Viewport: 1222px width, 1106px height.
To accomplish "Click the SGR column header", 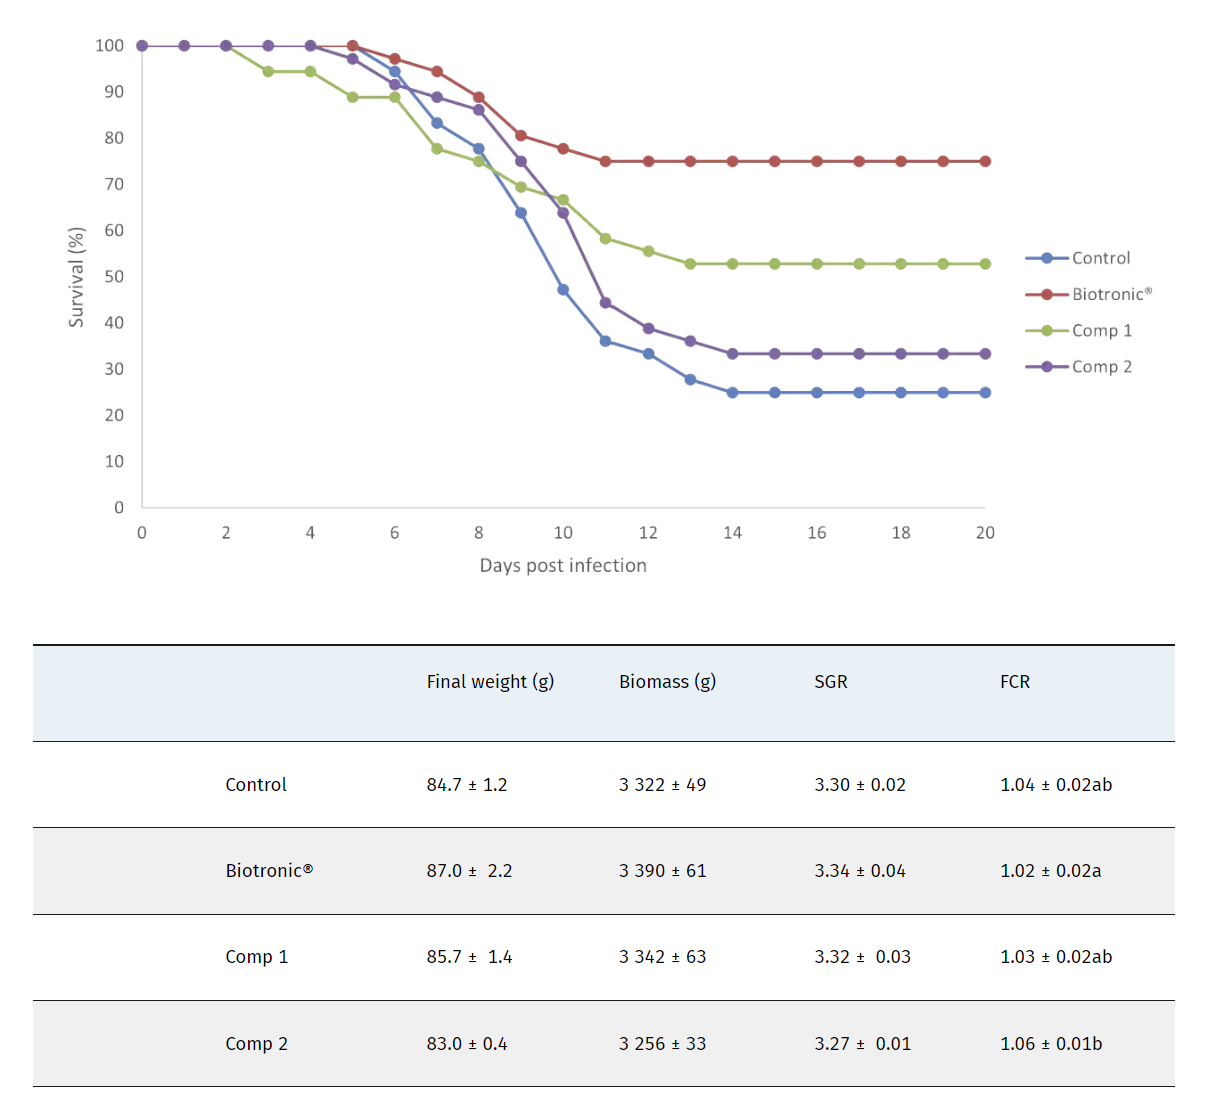I will (x=830, y=682).
